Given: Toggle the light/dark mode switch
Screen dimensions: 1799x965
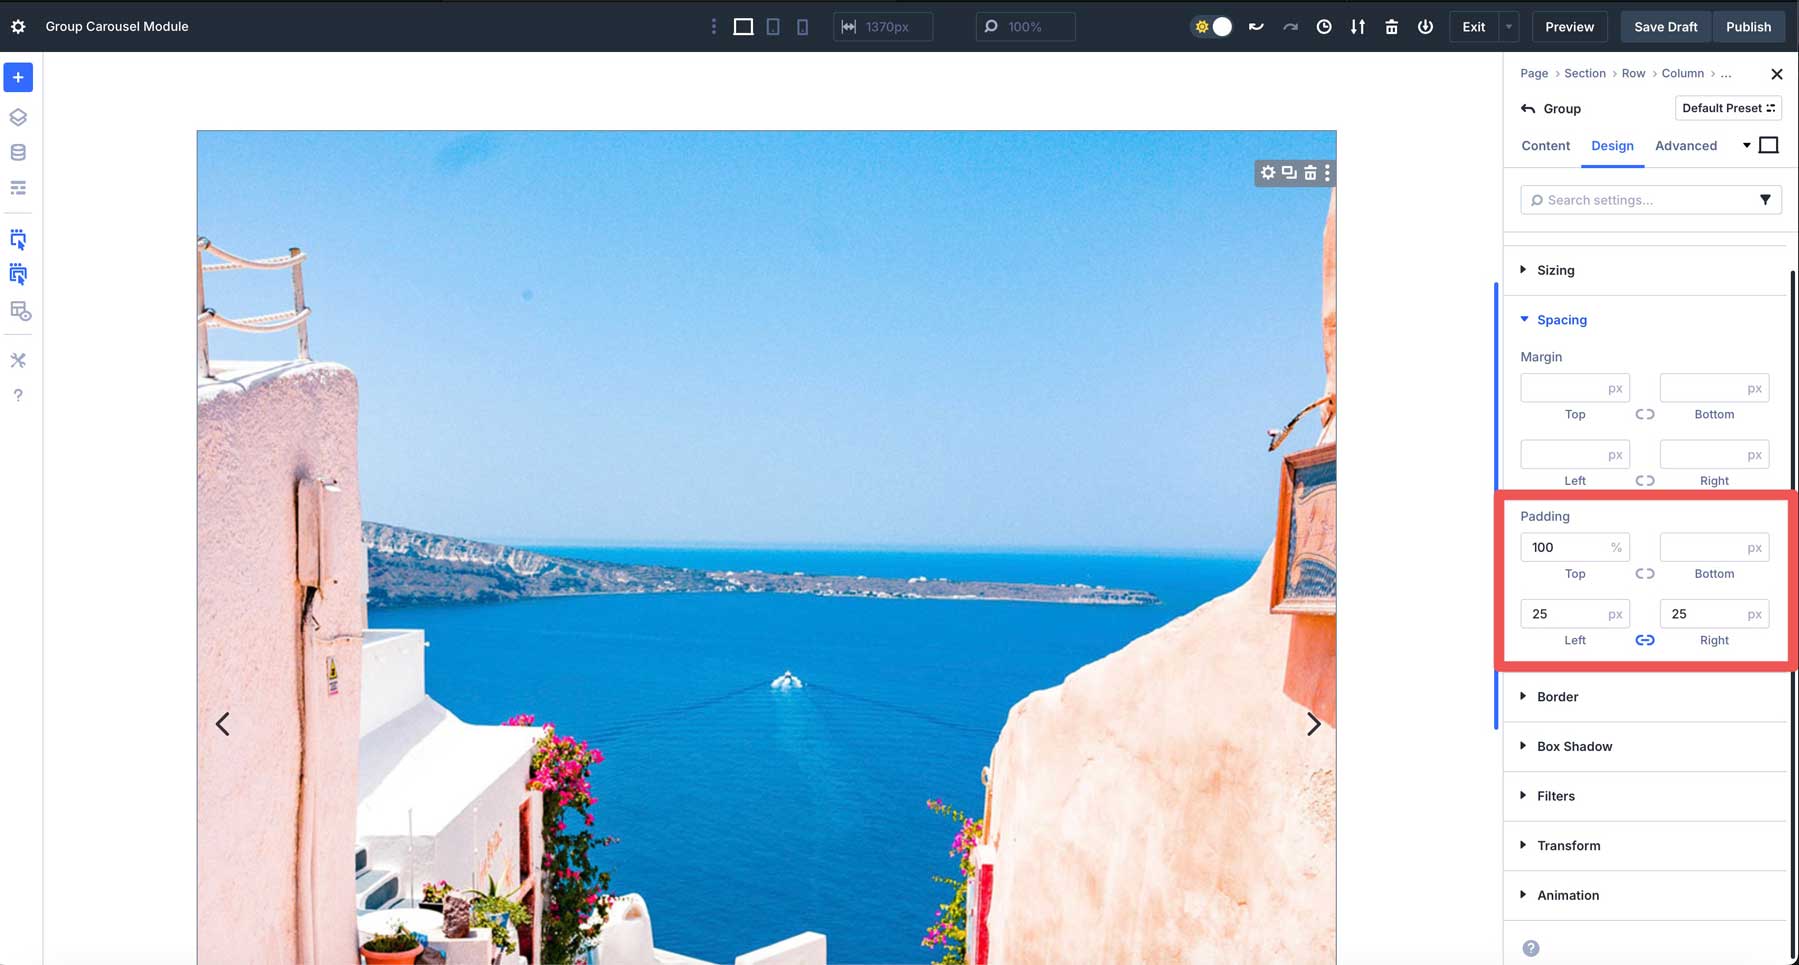Looking at the screenshot, I should click(x=1212, y=27).
